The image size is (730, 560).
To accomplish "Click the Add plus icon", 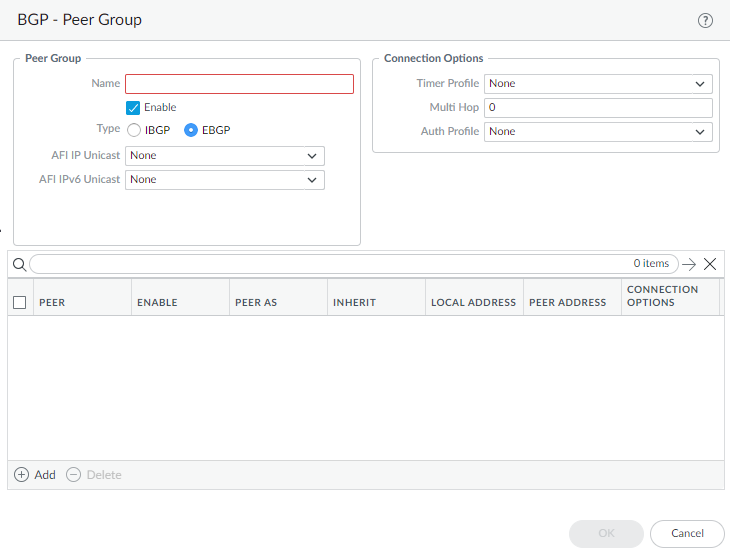I will coord(22,475).
